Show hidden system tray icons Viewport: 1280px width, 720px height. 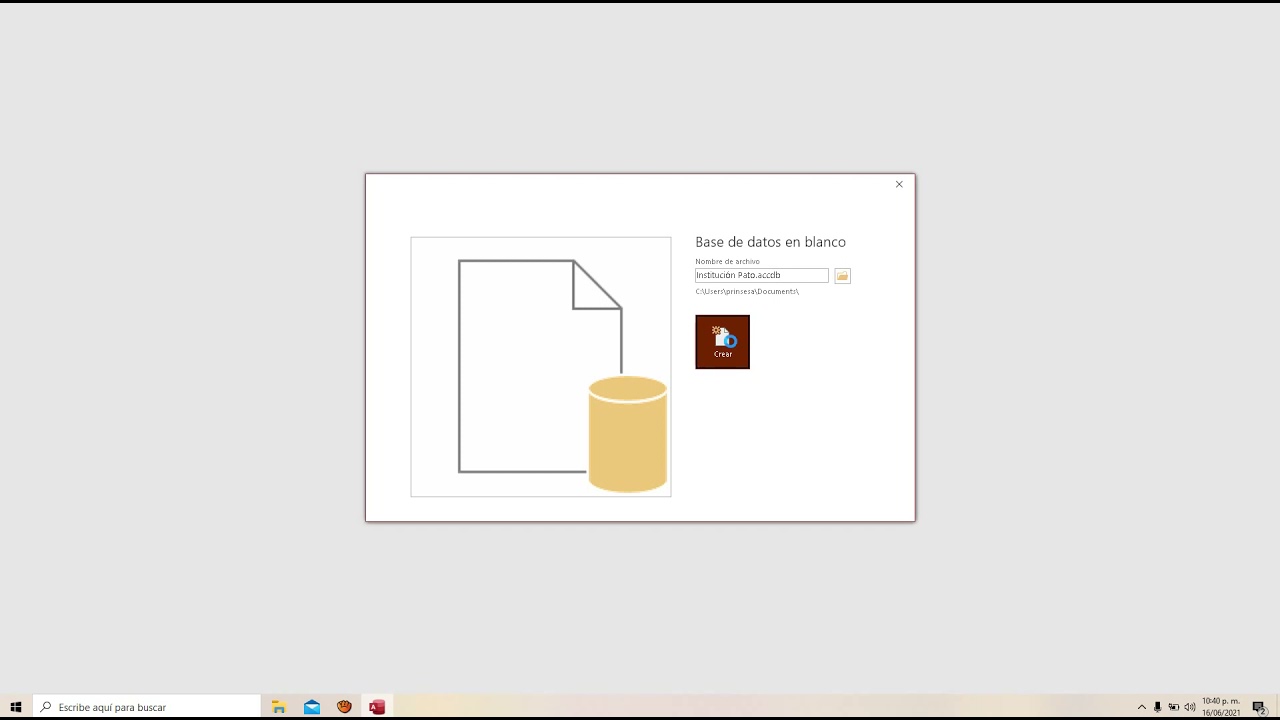point(1142,707)
